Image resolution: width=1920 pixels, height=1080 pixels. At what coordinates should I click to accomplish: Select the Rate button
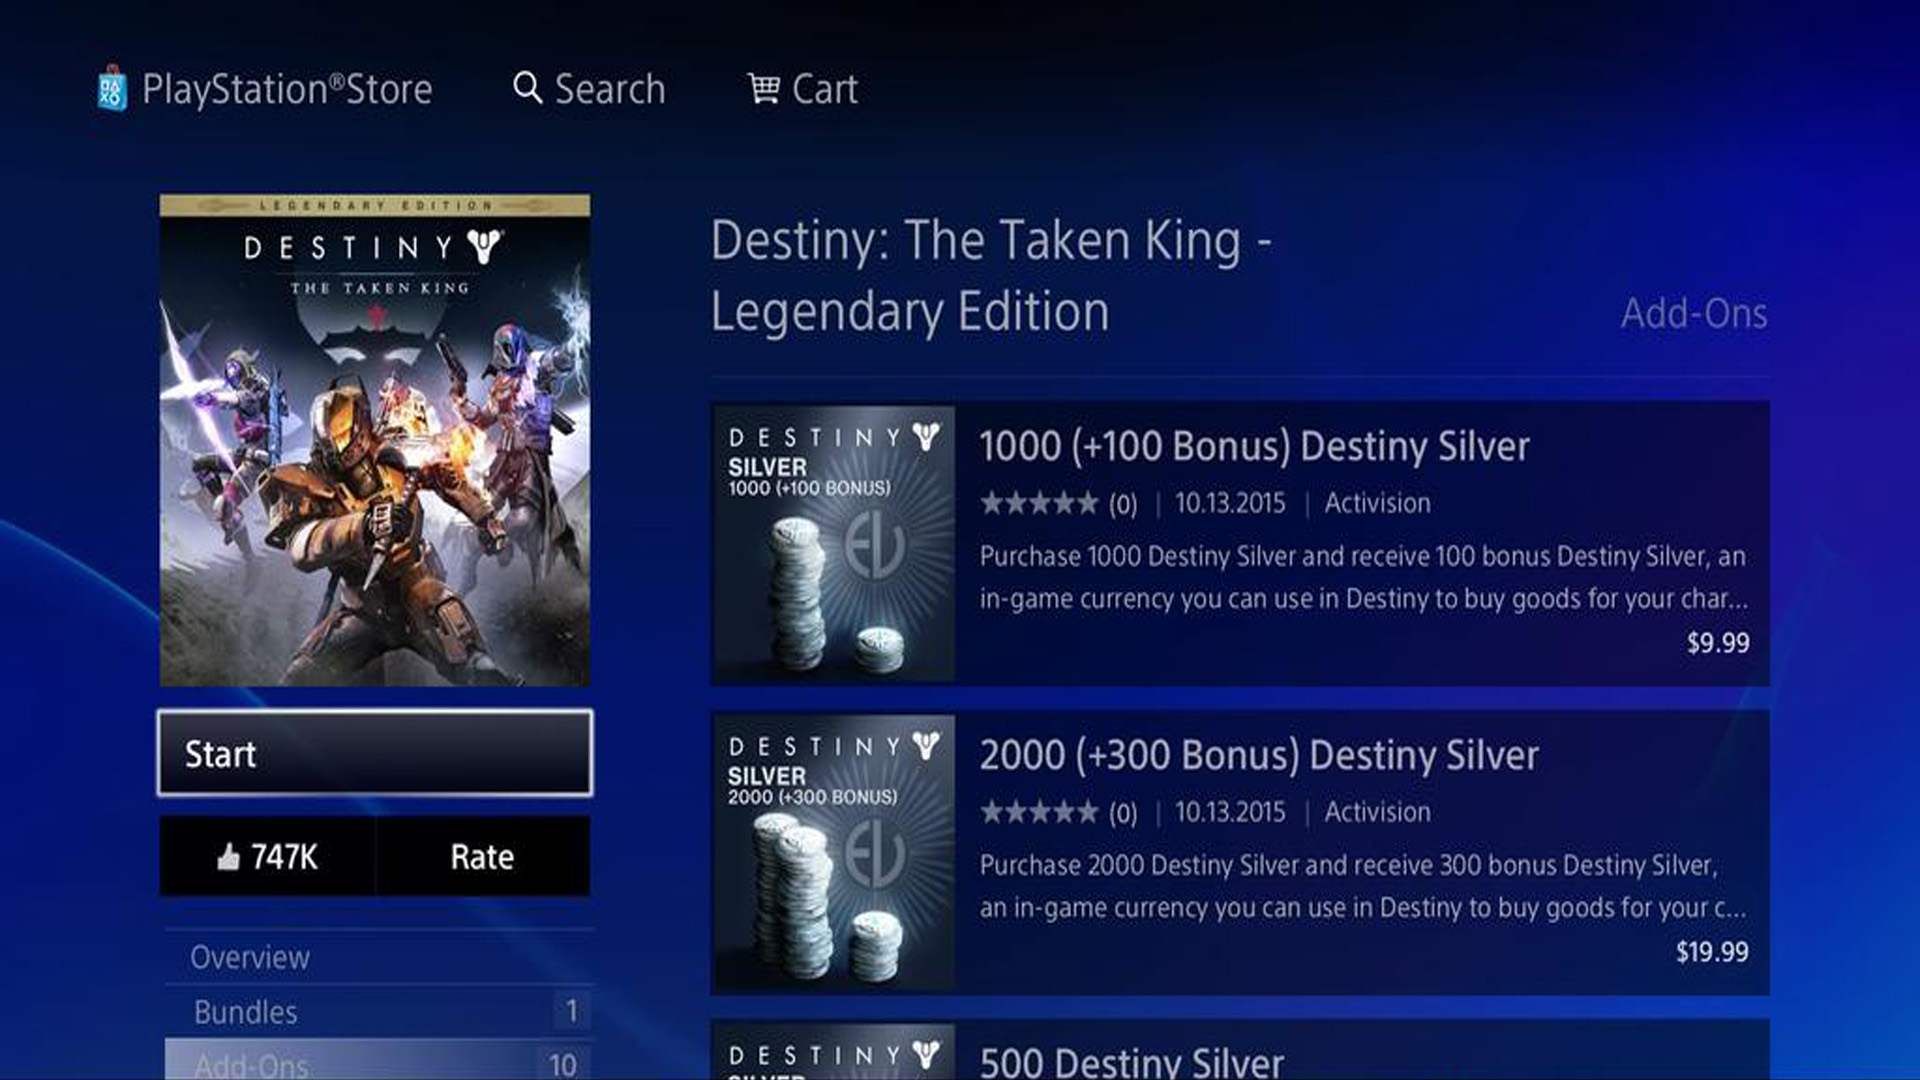pos(482,857)
